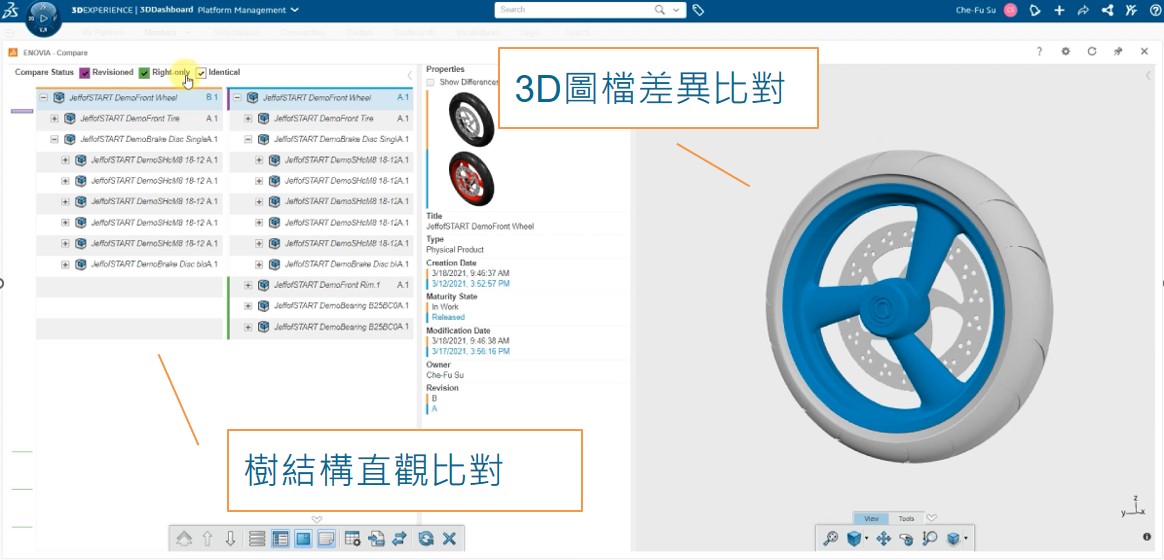The height and width of the screenshot is (560, 1164).
Task: Expand left DemoFront Tire node
Action: tap(54, 118)
